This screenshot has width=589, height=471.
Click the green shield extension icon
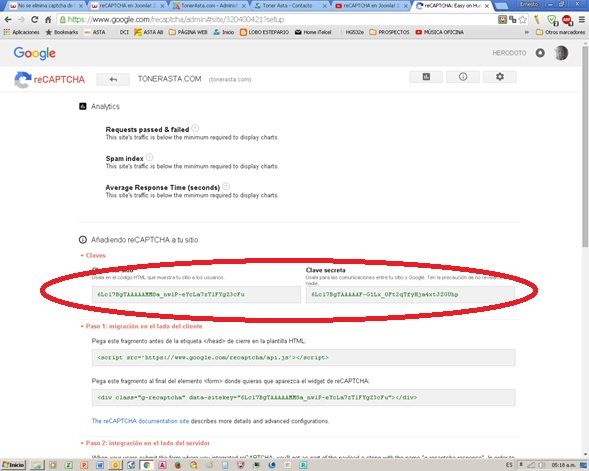(x=552, y=20)
